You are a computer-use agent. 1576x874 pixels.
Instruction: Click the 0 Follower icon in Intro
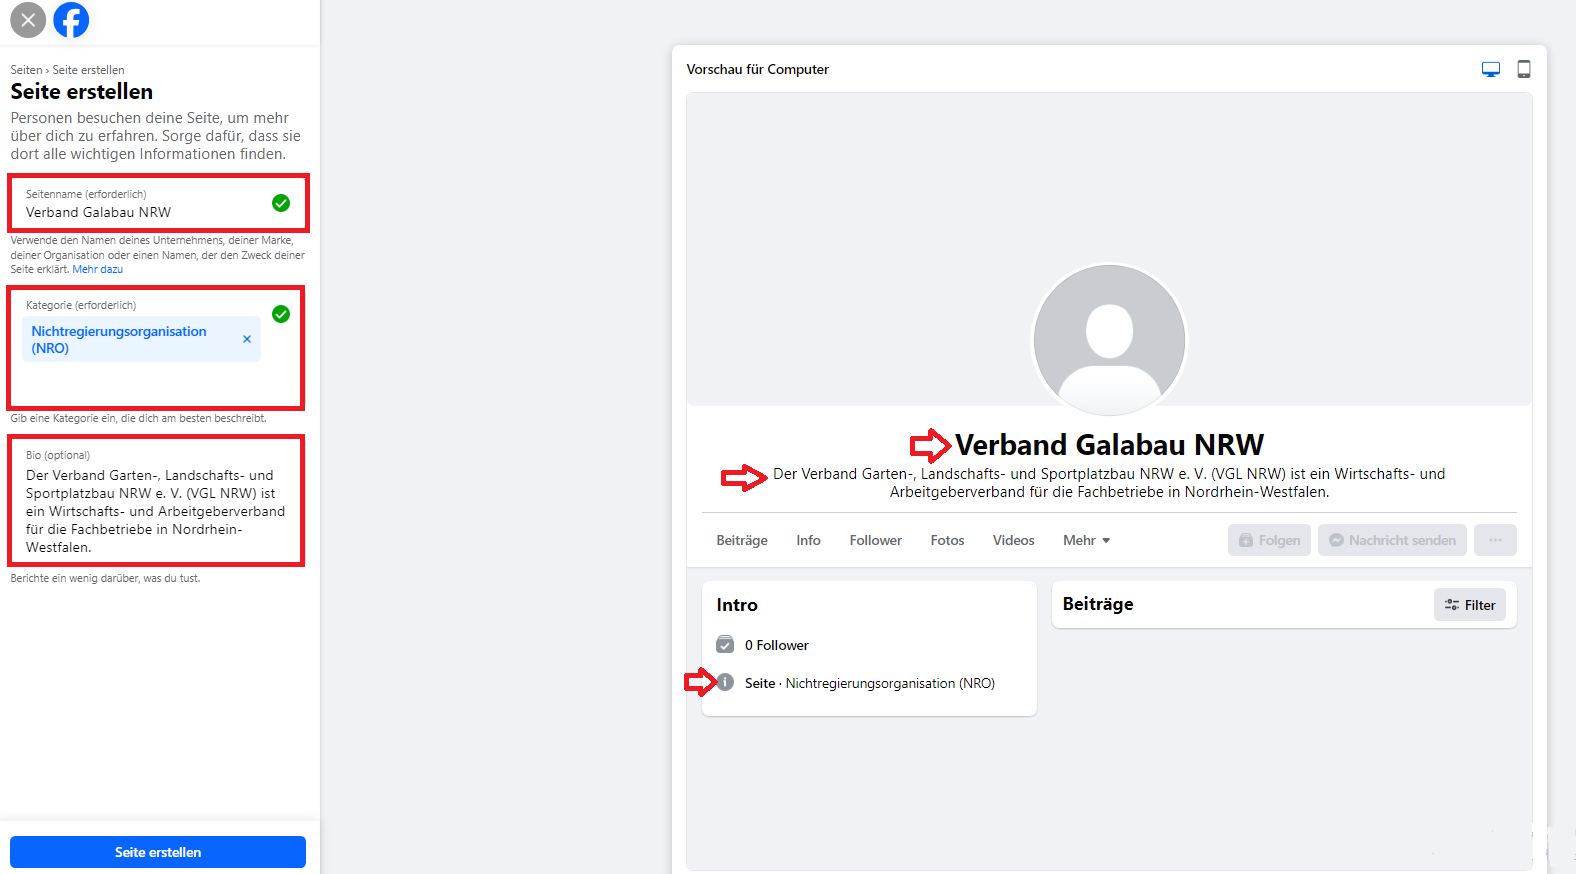coord(725,644)
